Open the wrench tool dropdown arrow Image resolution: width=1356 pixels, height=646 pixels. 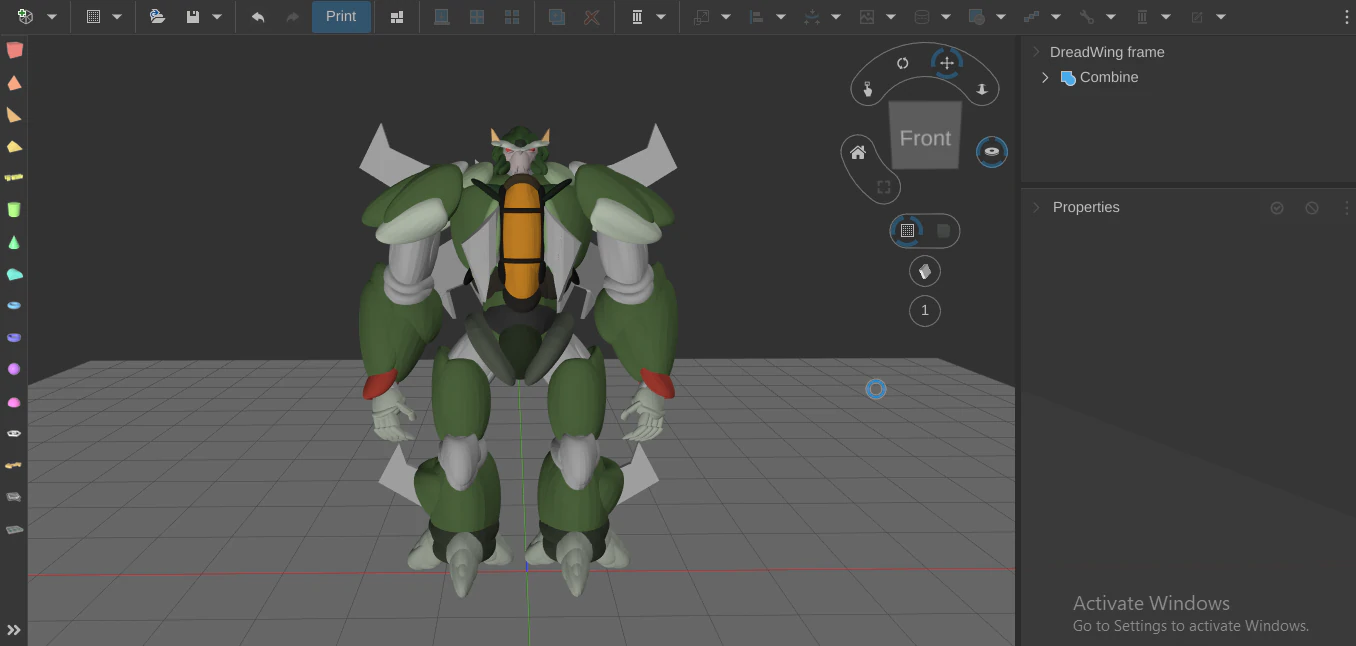(1111, 17)
